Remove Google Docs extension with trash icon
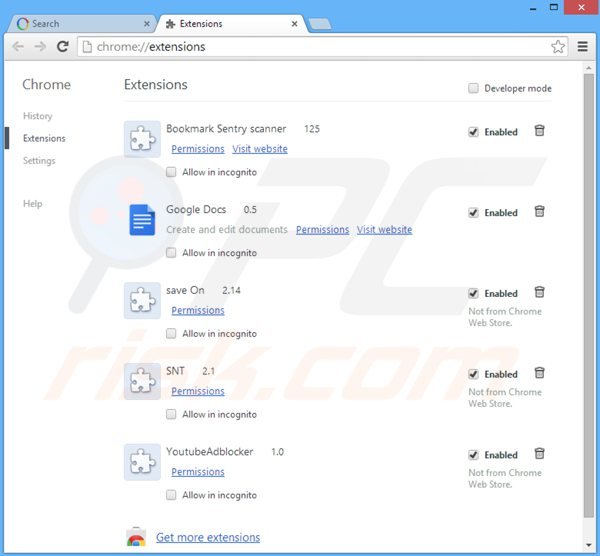 click(539, 212)
